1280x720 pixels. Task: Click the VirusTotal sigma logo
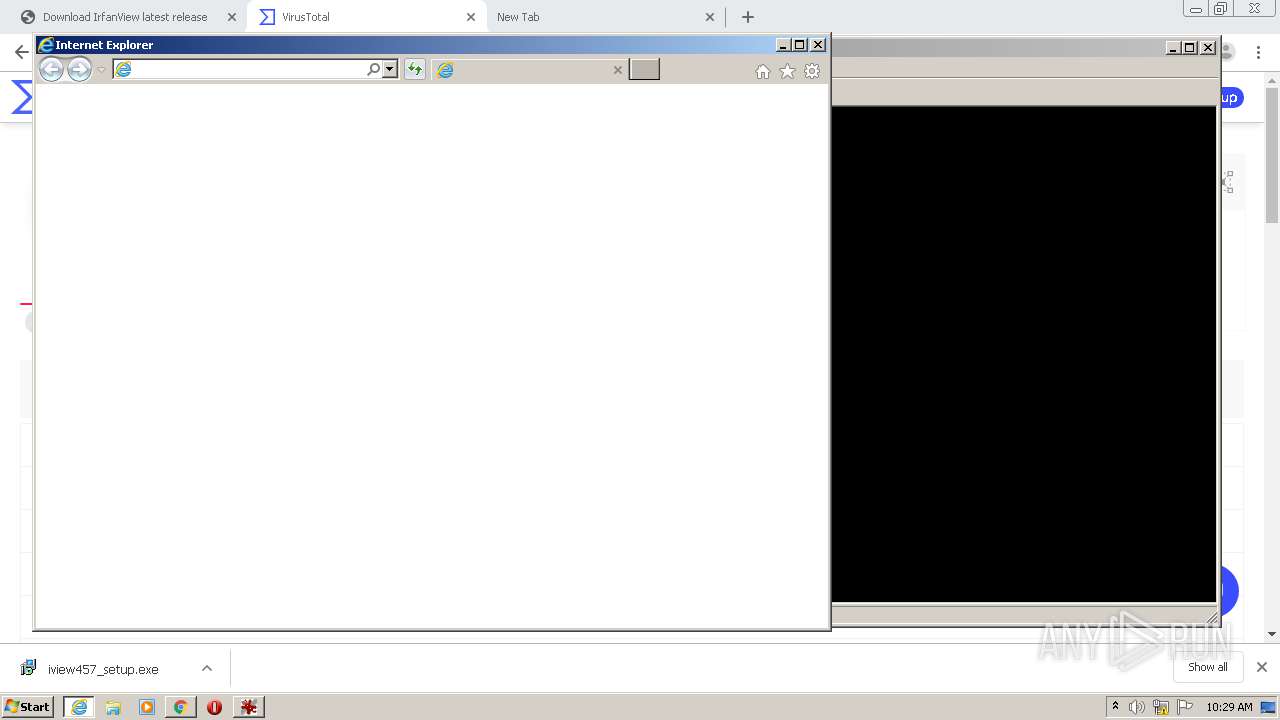click(x=21, y=98)
